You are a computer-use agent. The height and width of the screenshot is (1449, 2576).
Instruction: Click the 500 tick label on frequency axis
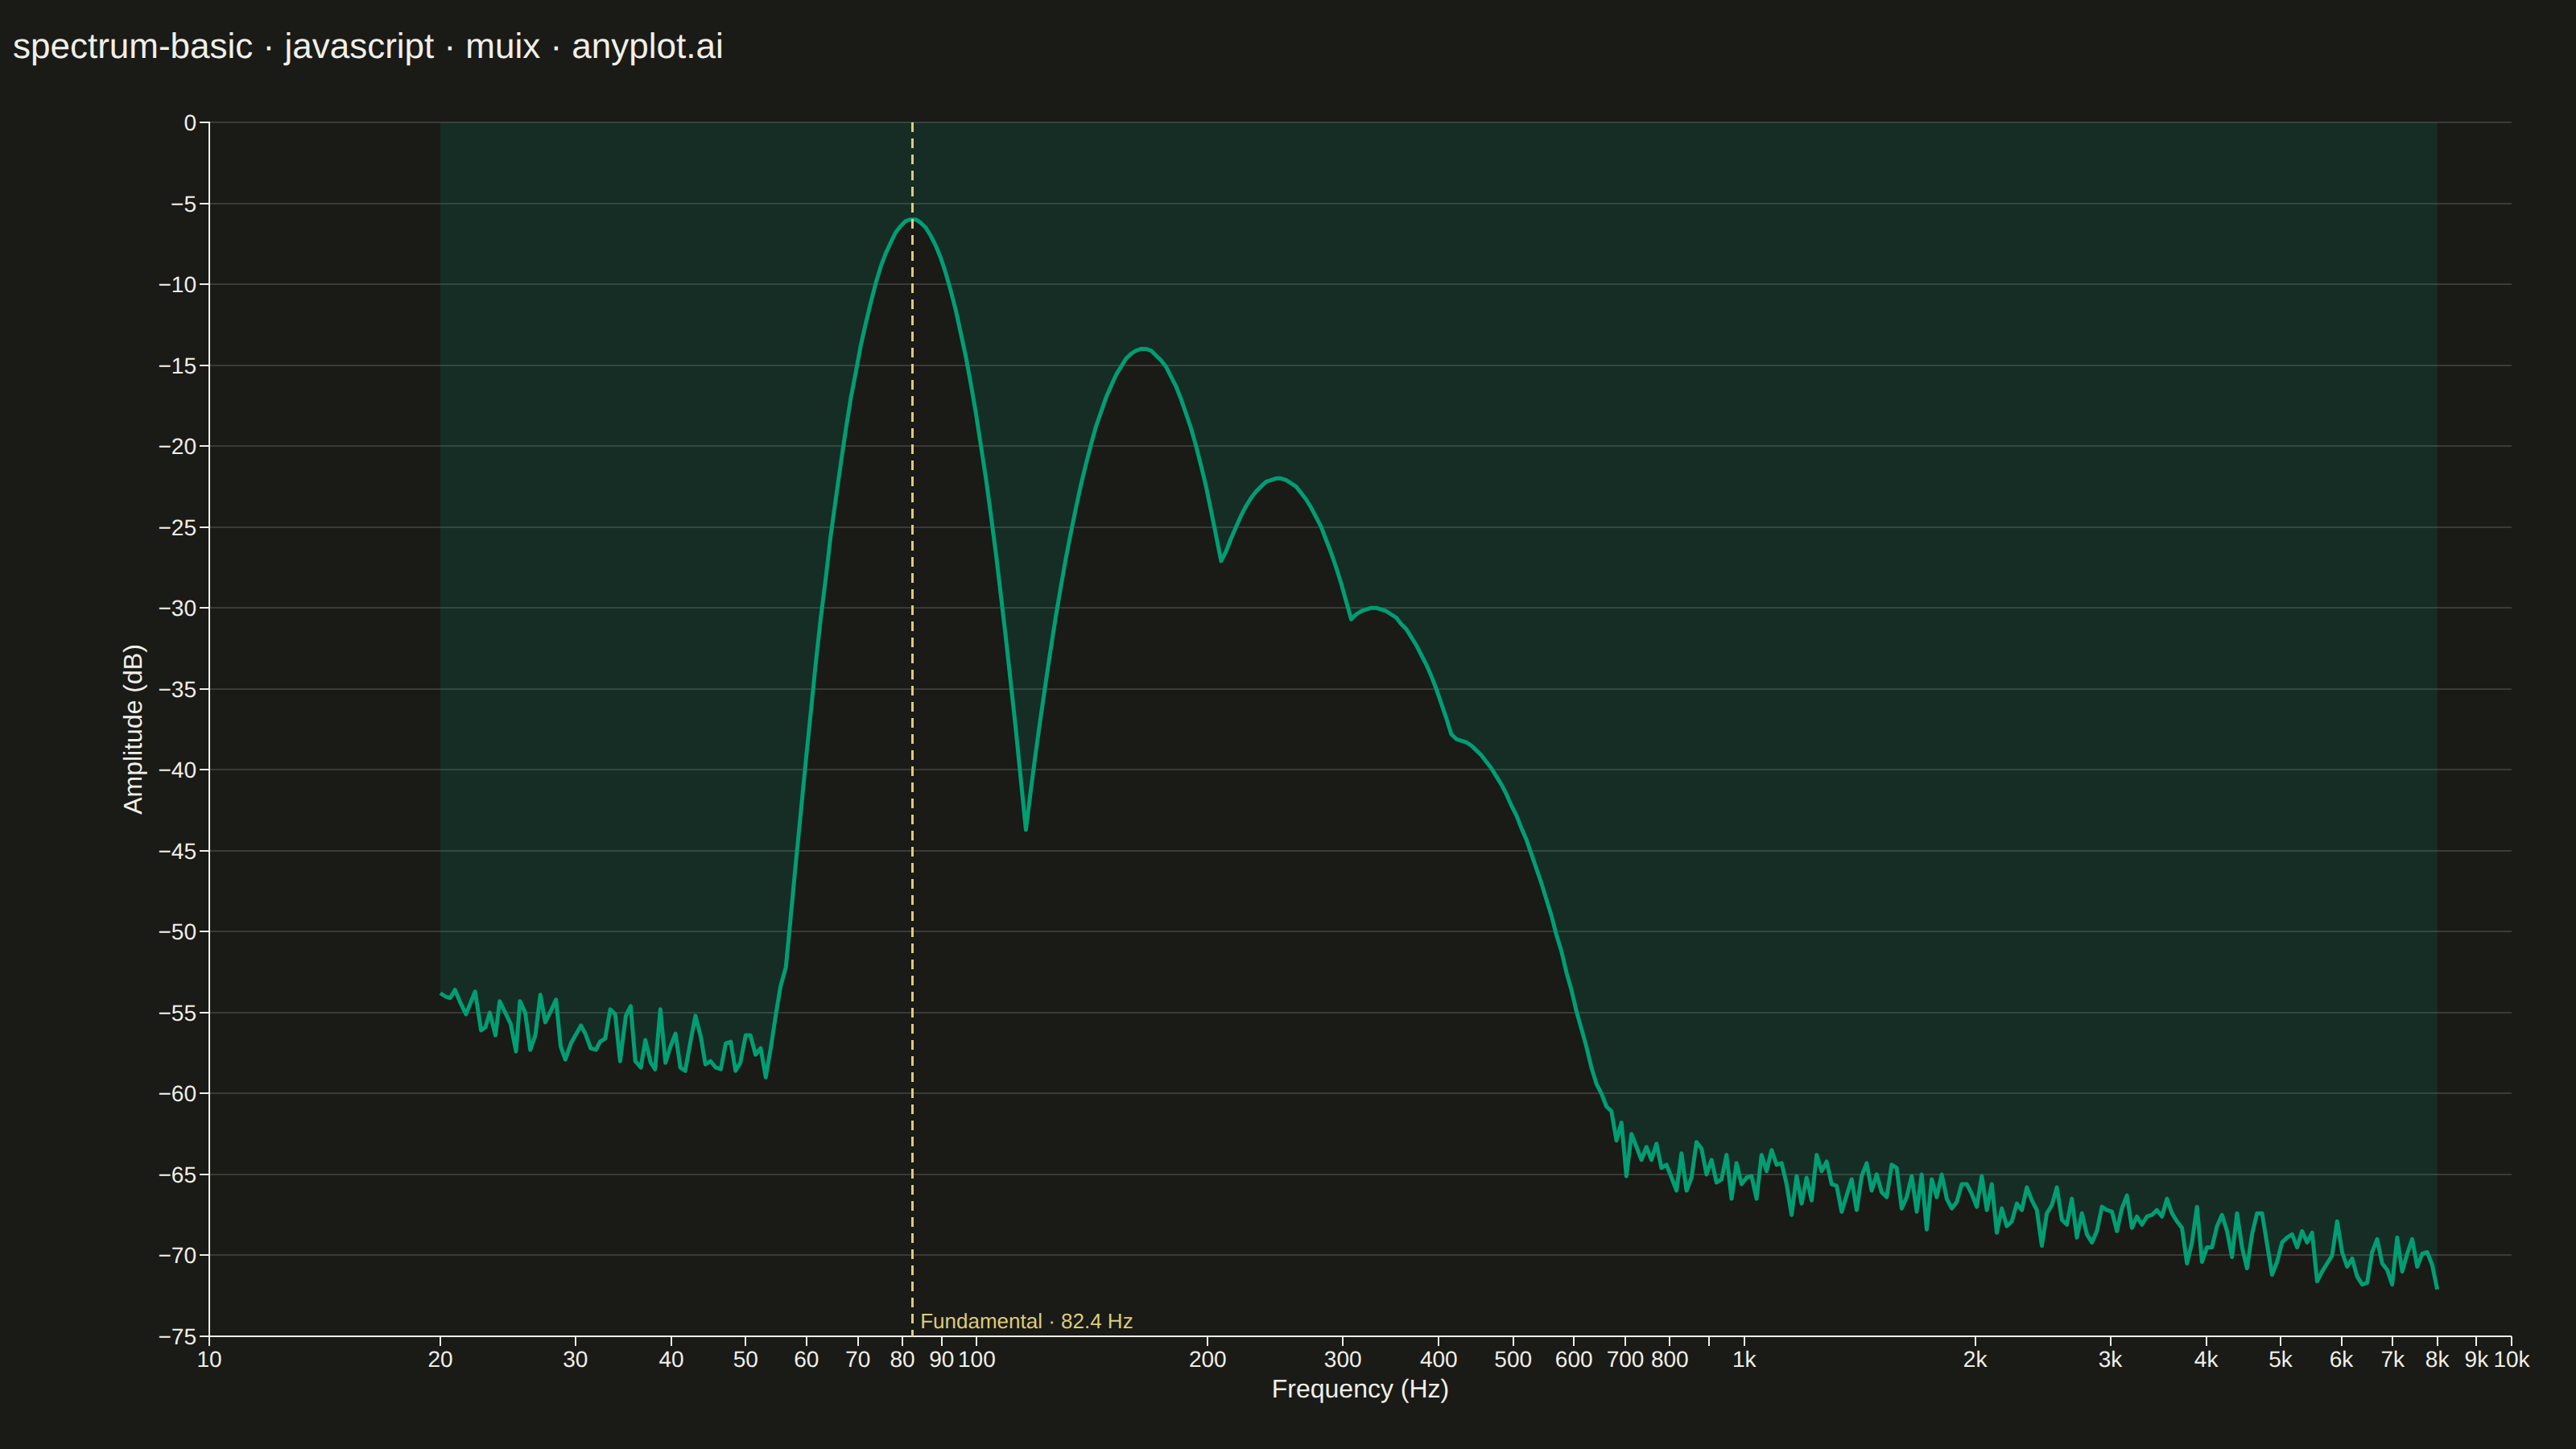click(x=1513, y=1359)
